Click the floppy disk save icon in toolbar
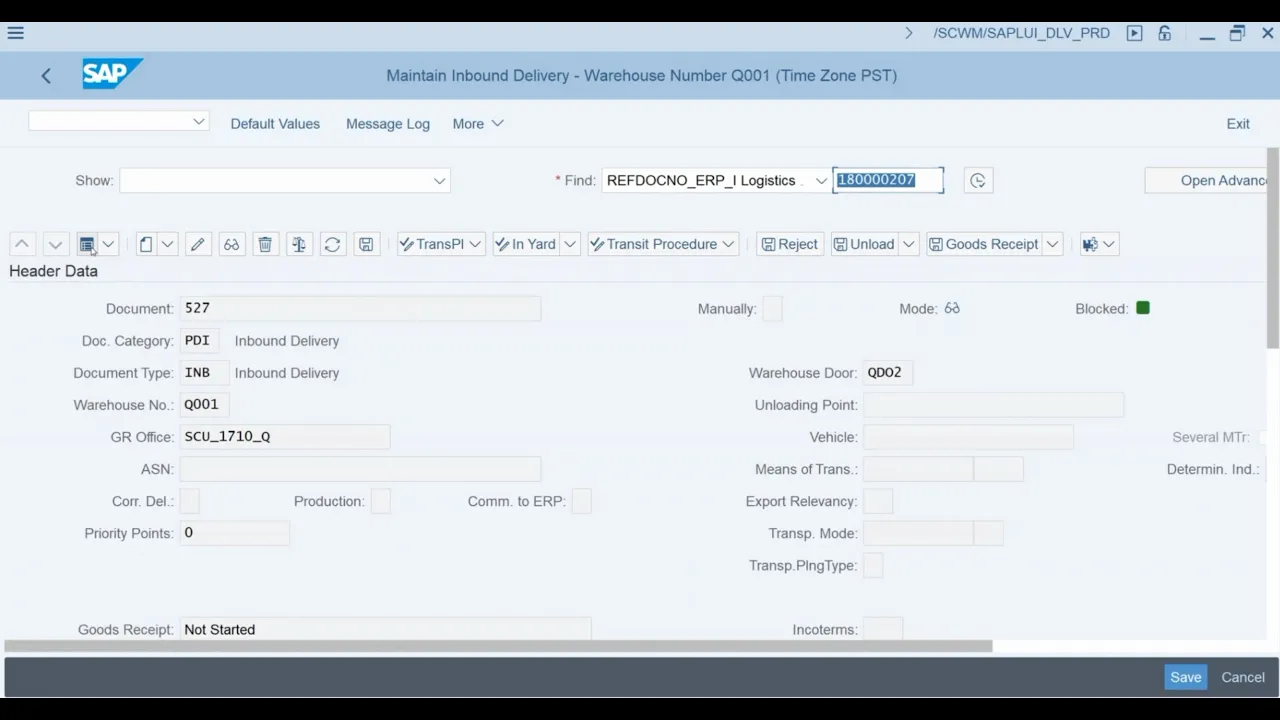This screenshot has height=720, width=1280. 366,244
